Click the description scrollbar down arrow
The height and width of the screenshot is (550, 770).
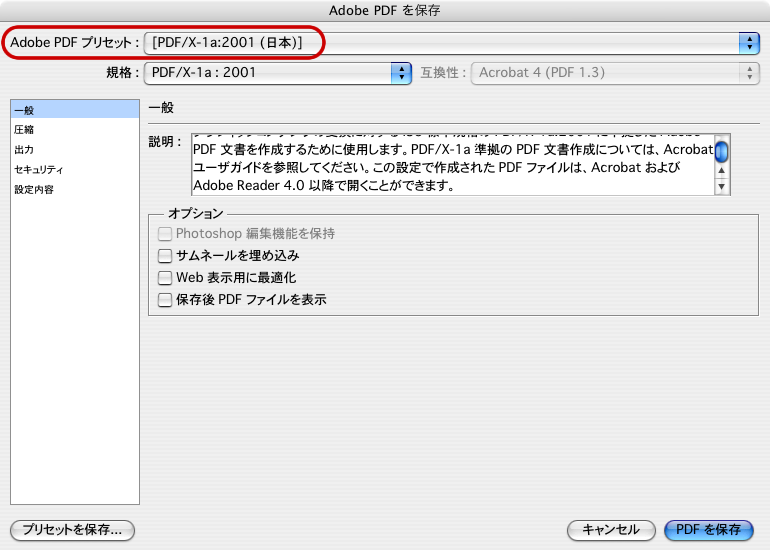[721, 187]
